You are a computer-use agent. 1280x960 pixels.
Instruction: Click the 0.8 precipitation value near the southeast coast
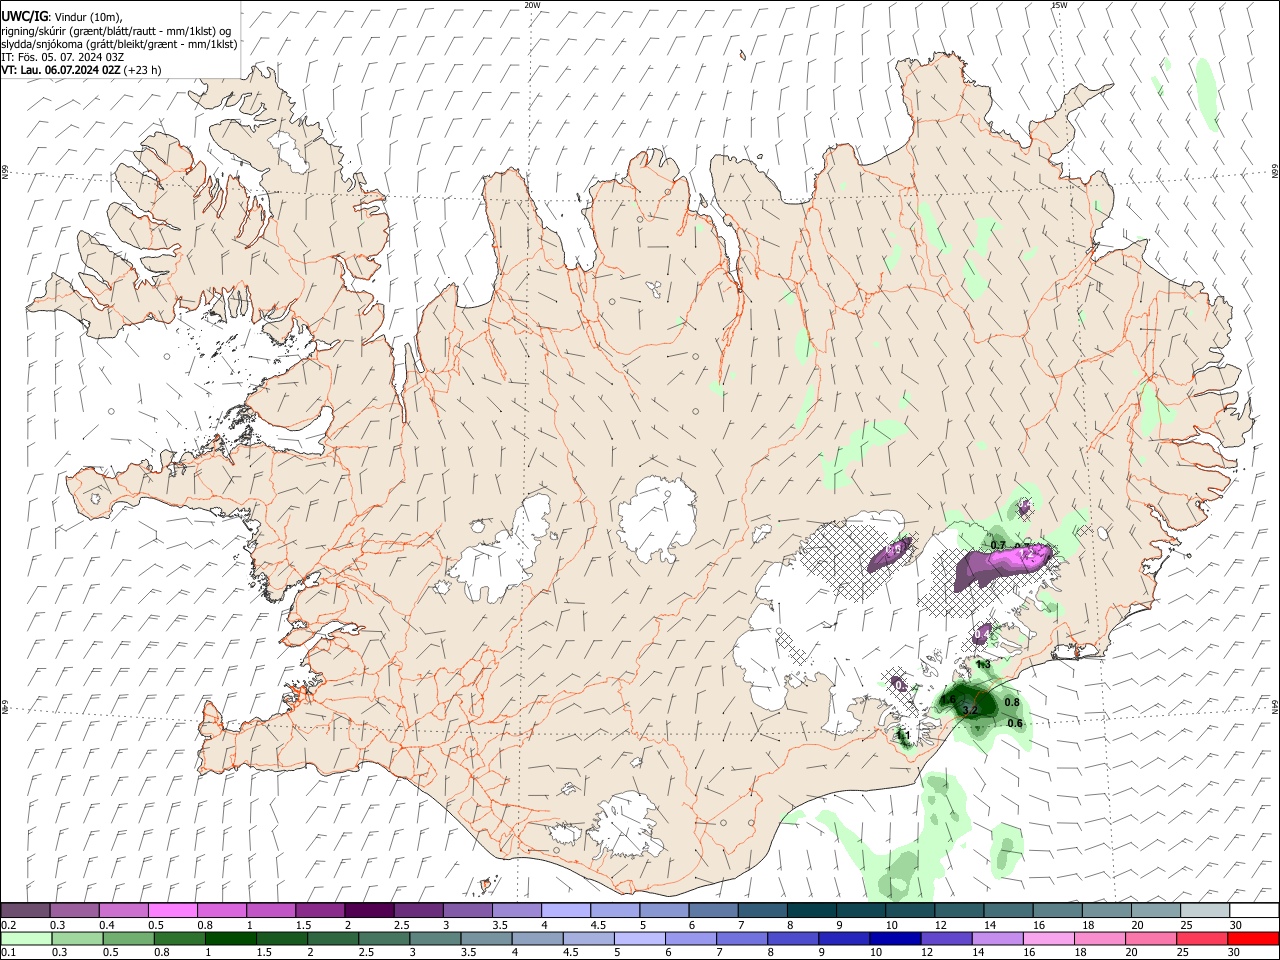(1012, 703)
